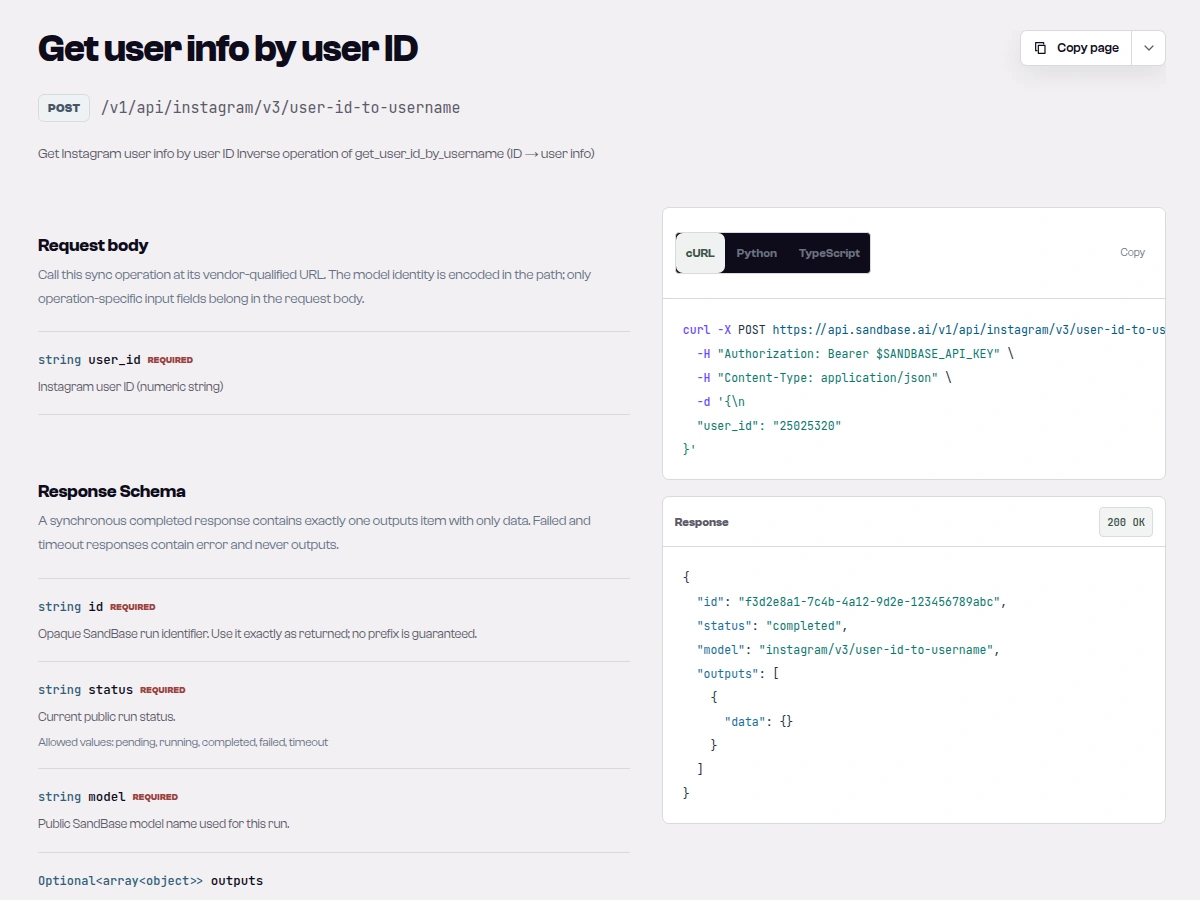Click the Request body heading
The width and height of the screenshot is (1200, 900).
[93, 245]
